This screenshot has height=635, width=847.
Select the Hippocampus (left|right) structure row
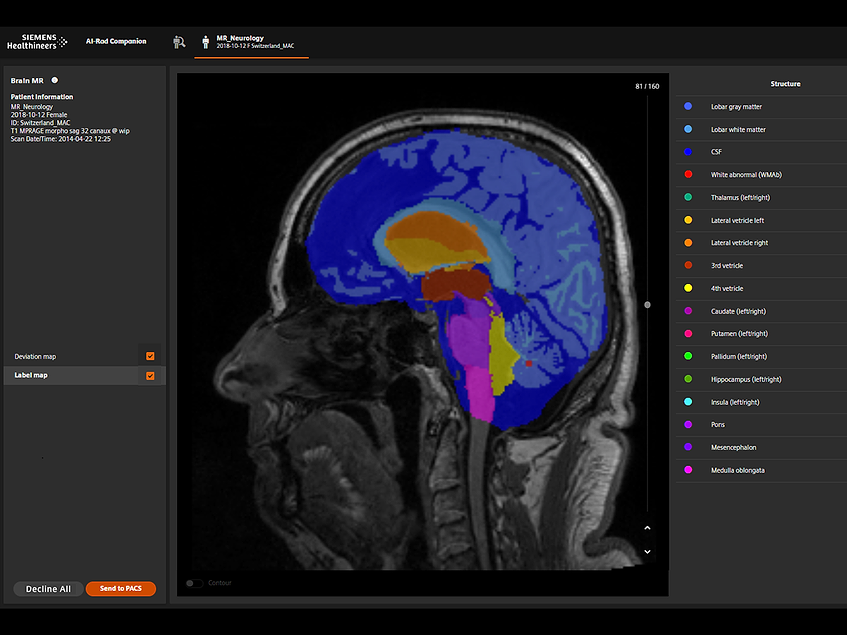(x=759, y=379)
